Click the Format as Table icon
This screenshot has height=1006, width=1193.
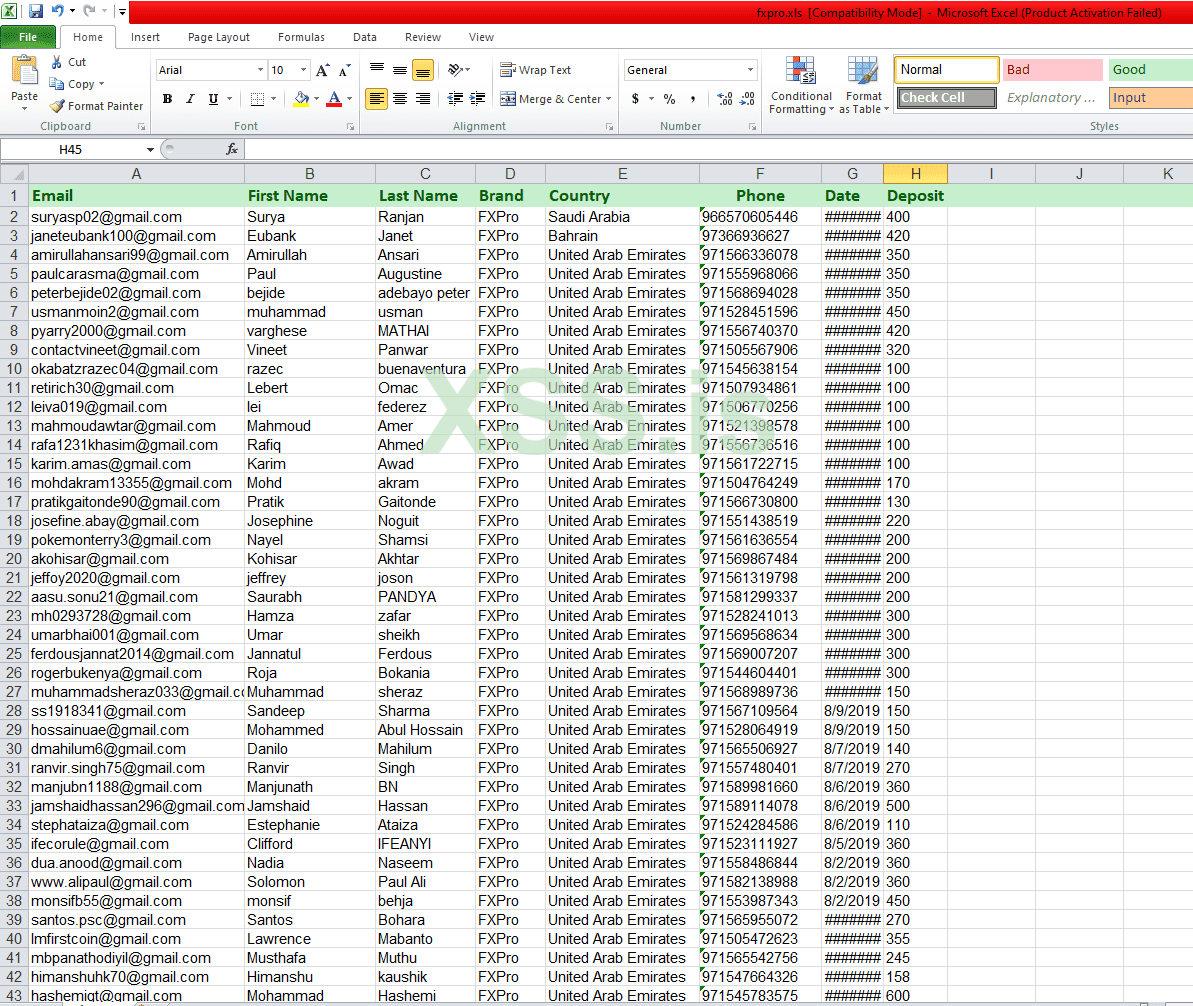click(863, 86)
